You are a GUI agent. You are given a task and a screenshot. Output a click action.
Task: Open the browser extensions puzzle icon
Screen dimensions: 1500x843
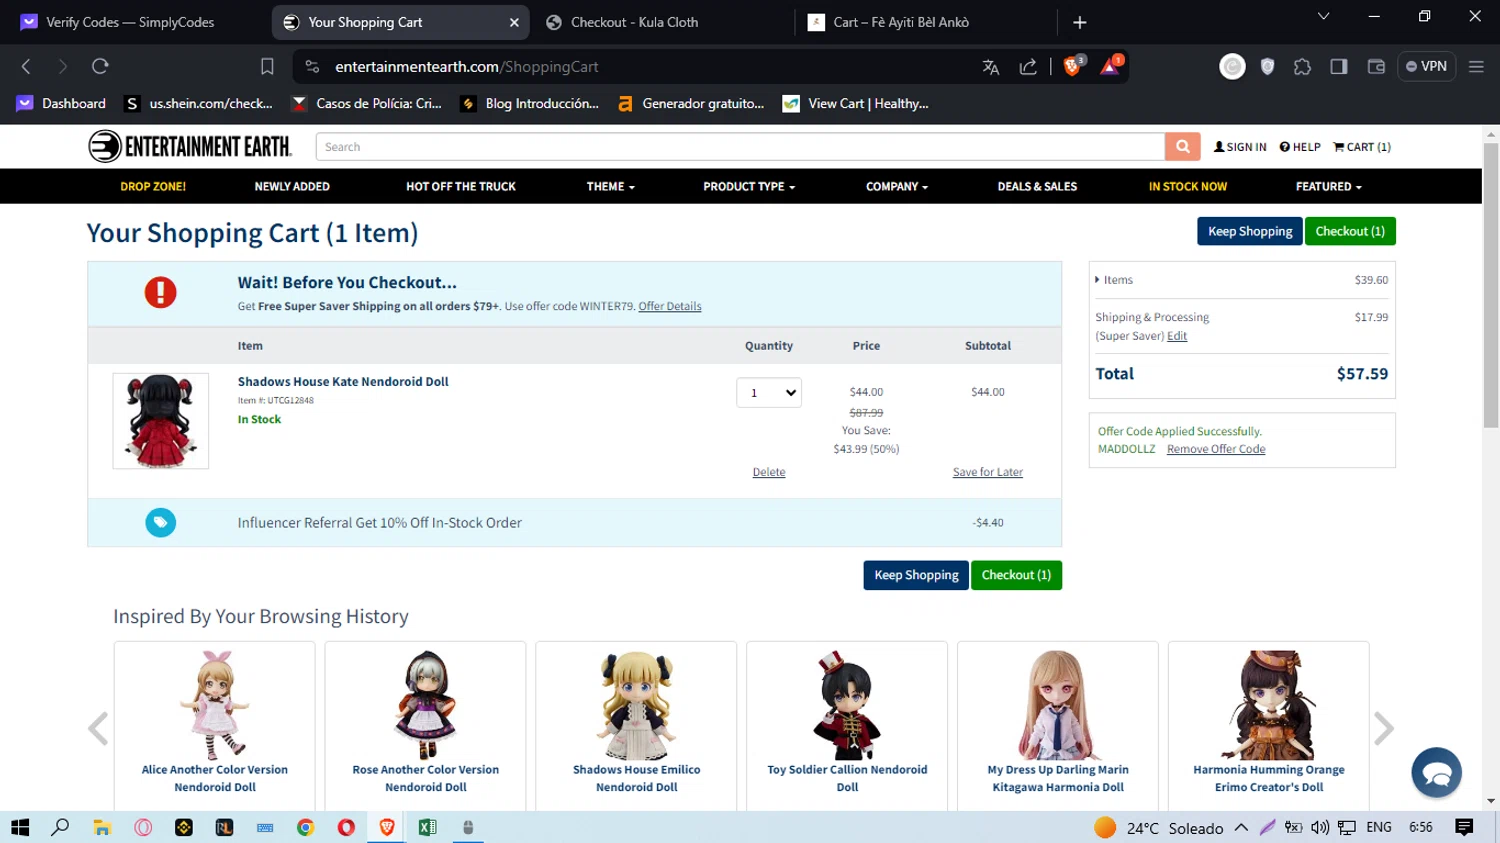coord(1302,67)
